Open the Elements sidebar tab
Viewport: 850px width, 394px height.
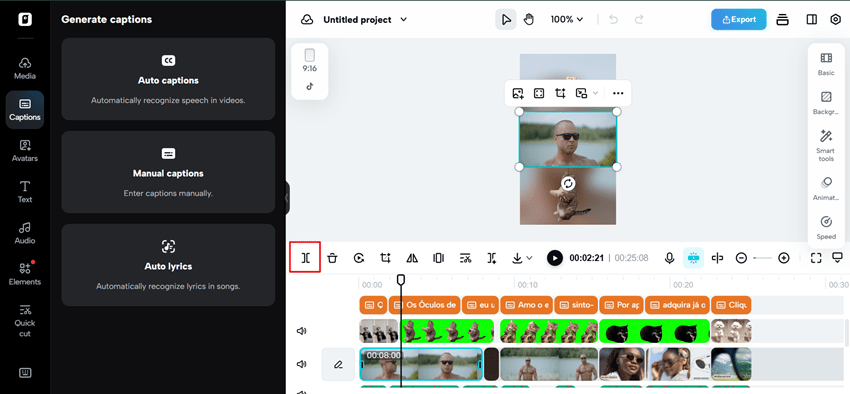pos(25,274)
